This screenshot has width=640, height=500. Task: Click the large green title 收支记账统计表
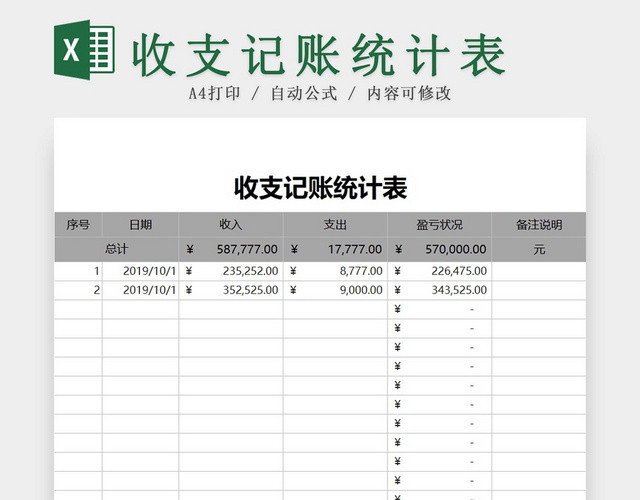coord(320,55)
